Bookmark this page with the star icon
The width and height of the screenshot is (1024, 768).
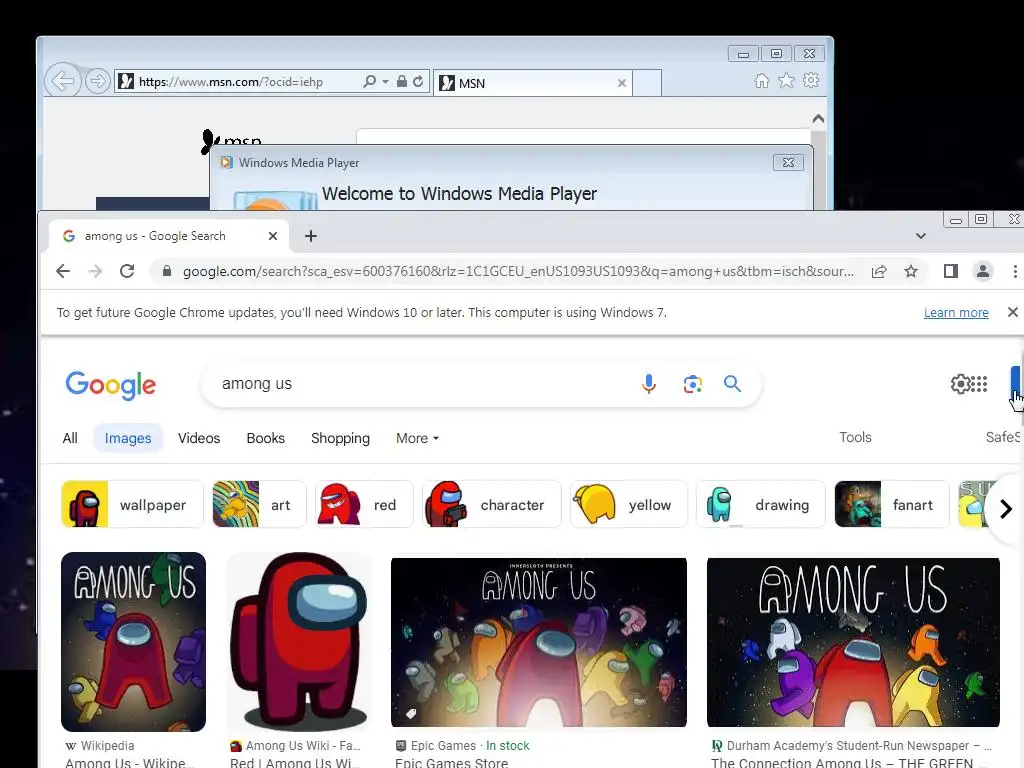click(911, 271)
